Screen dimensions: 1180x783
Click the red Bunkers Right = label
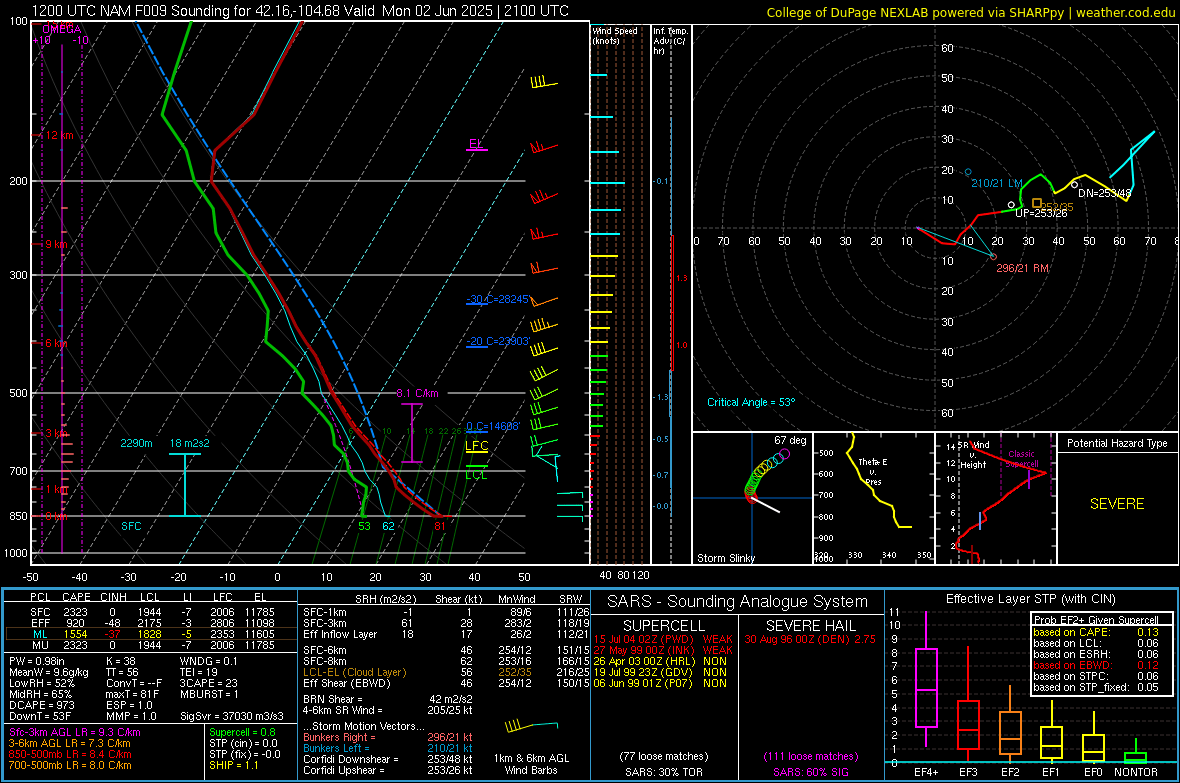(x=338, y=737)
